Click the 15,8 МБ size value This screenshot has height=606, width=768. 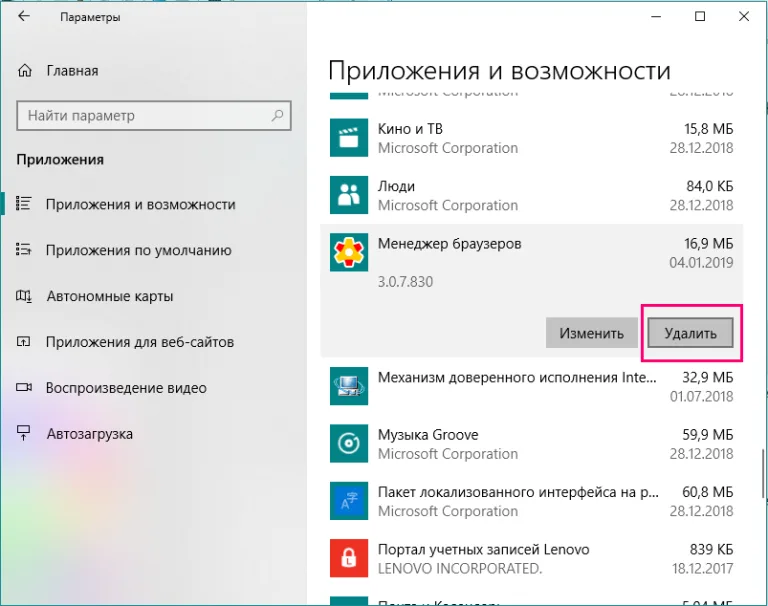click(708, 129)
